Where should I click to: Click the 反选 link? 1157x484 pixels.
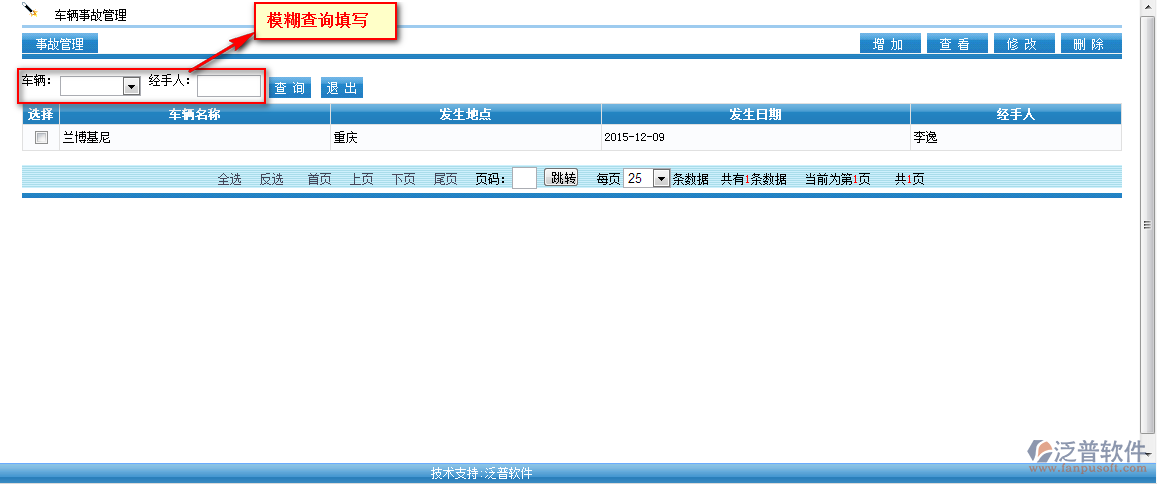(272, 179)
